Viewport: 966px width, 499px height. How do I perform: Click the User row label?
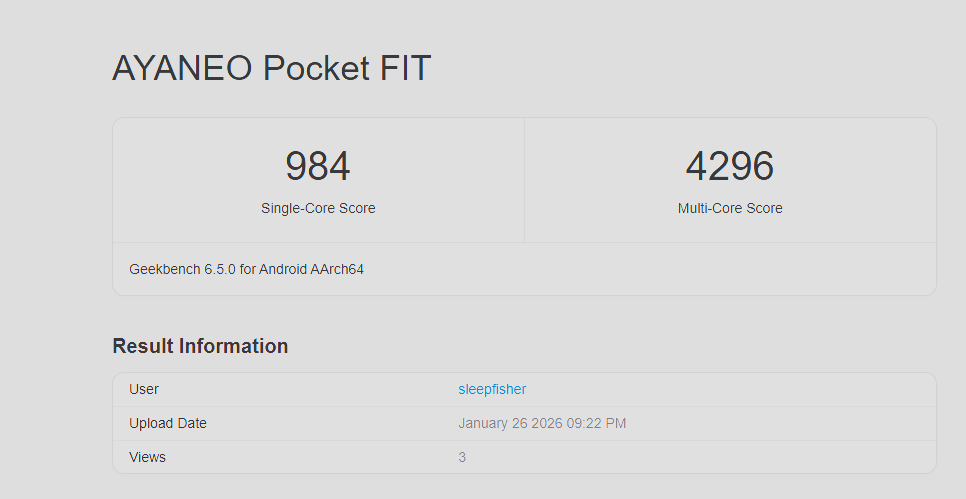point(144,389)
